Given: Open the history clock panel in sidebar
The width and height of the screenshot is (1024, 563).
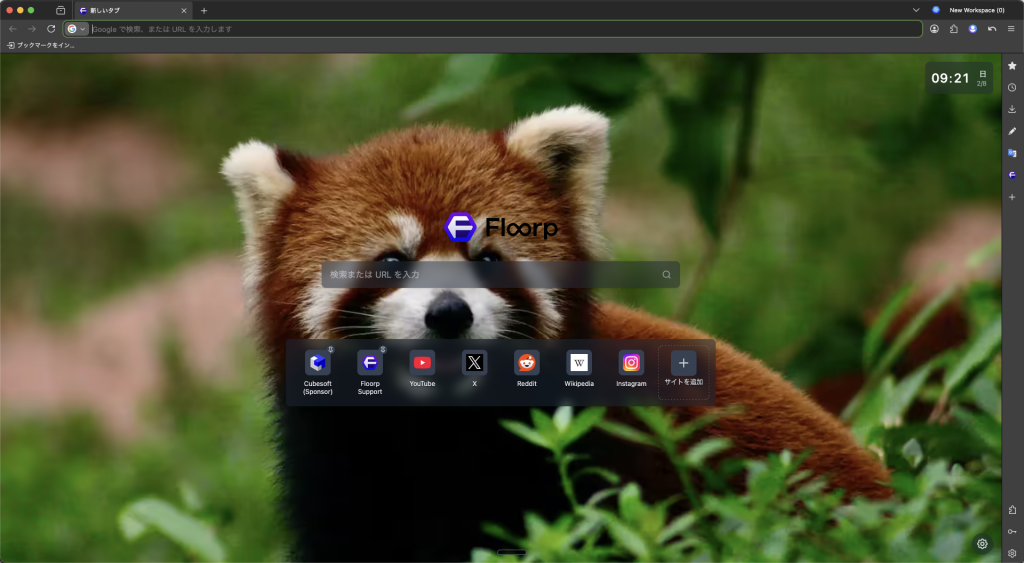Looking at the screenshot, I should [x=1012, y=87].
